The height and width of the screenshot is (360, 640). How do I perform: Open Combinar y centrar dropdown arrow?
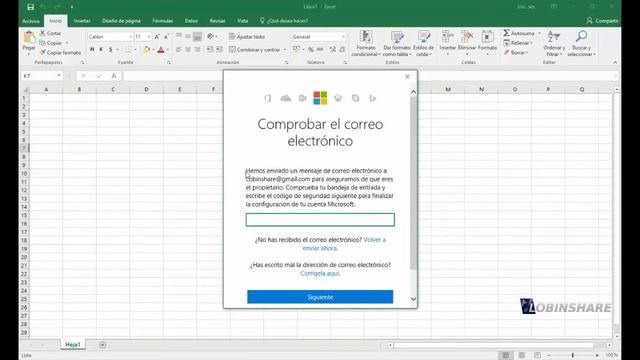pos(285,49)
